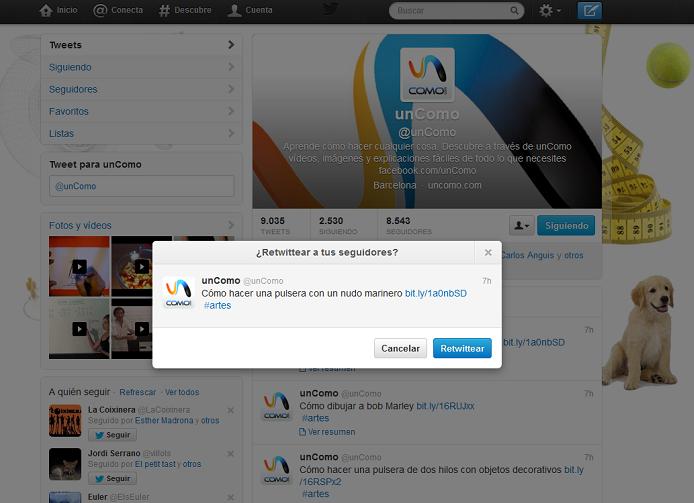Open the settings gear dropdown
The width and height of the screenshot is (694, 503).
(x=549, y=11)
